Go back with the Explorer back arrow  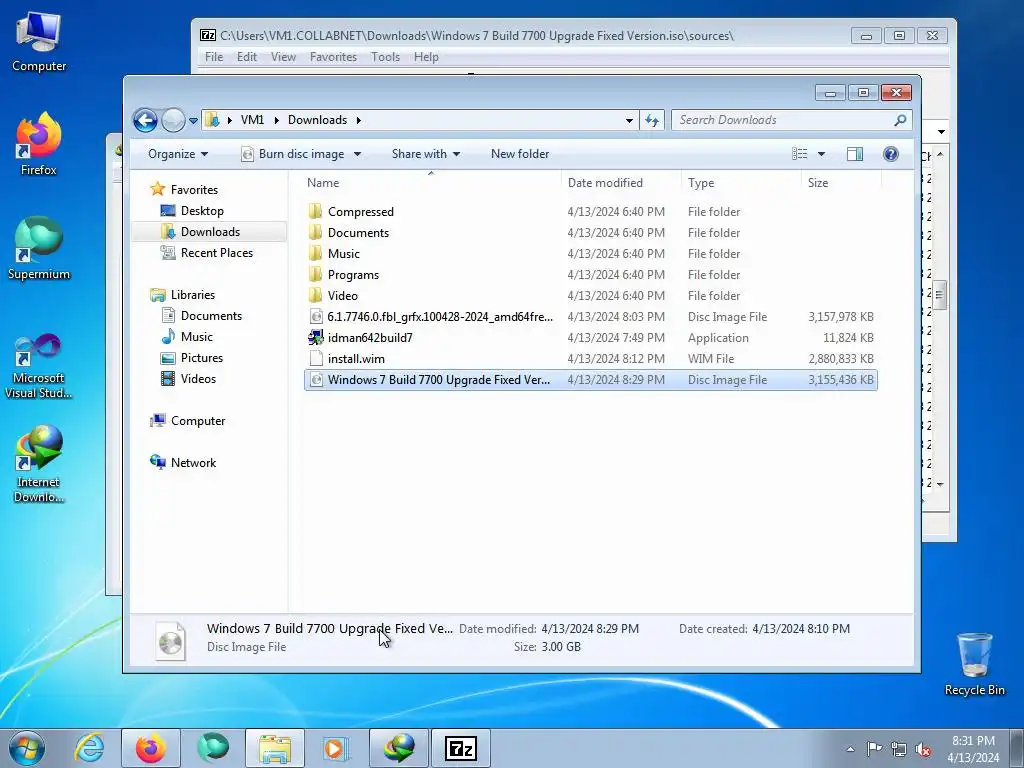pyautogui.click(x=145, y=120)
